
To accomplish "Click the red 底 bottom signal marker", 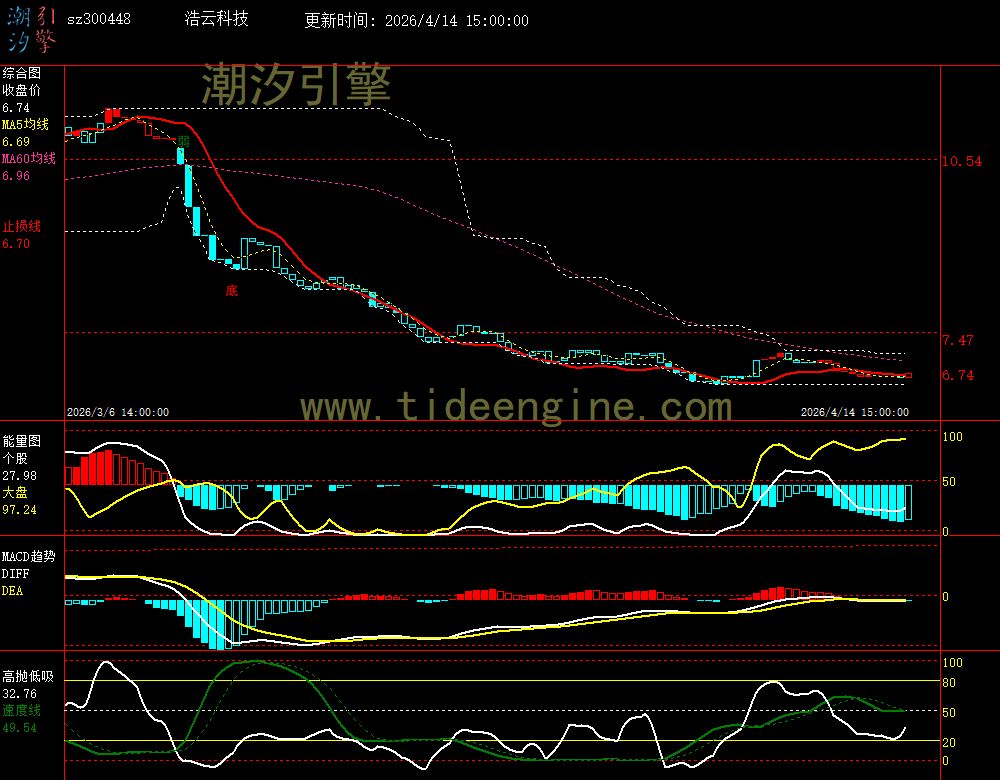I will (x=232, y=291).
